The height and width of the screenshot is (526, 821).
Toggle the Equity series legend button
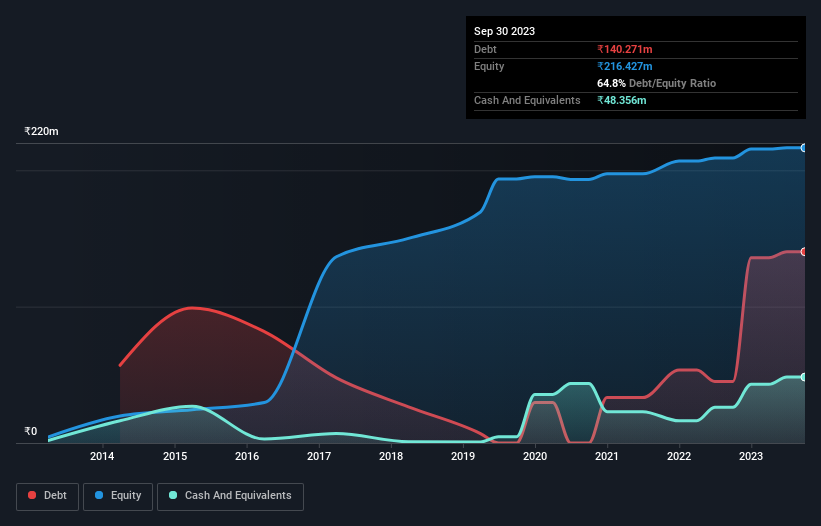point(118,496)
